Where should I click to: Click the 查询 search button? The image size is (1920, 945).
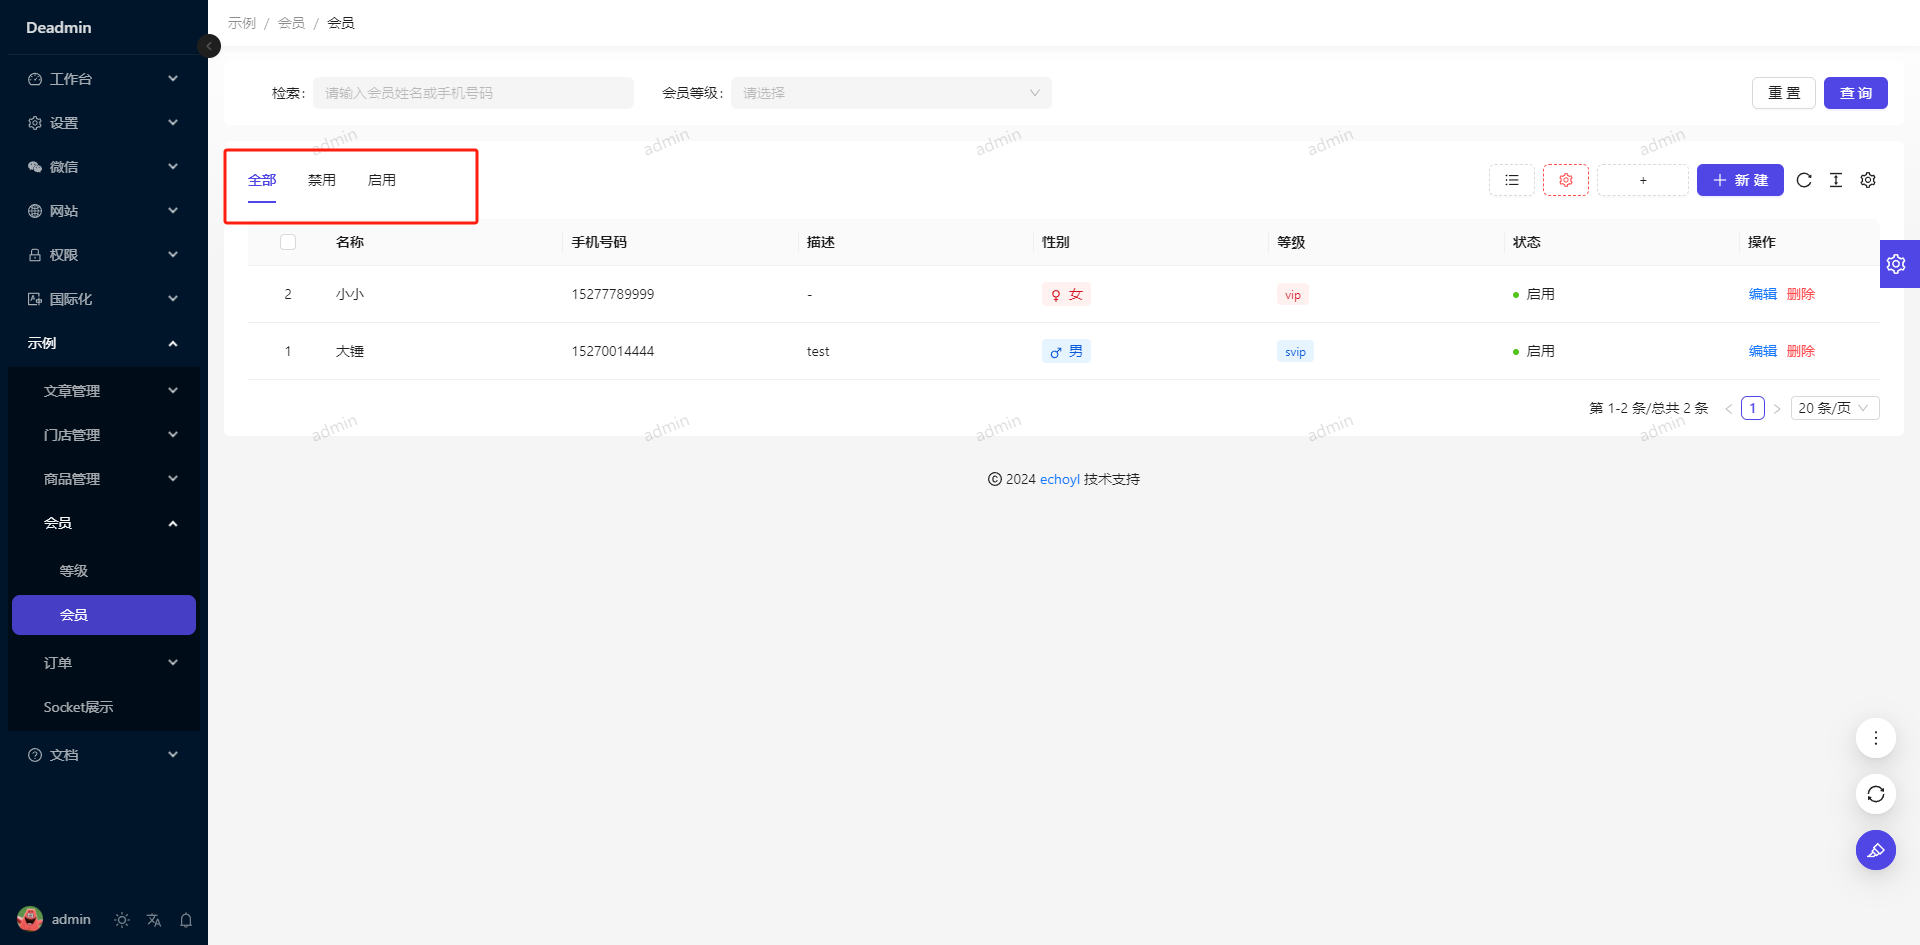point(1855,93)
